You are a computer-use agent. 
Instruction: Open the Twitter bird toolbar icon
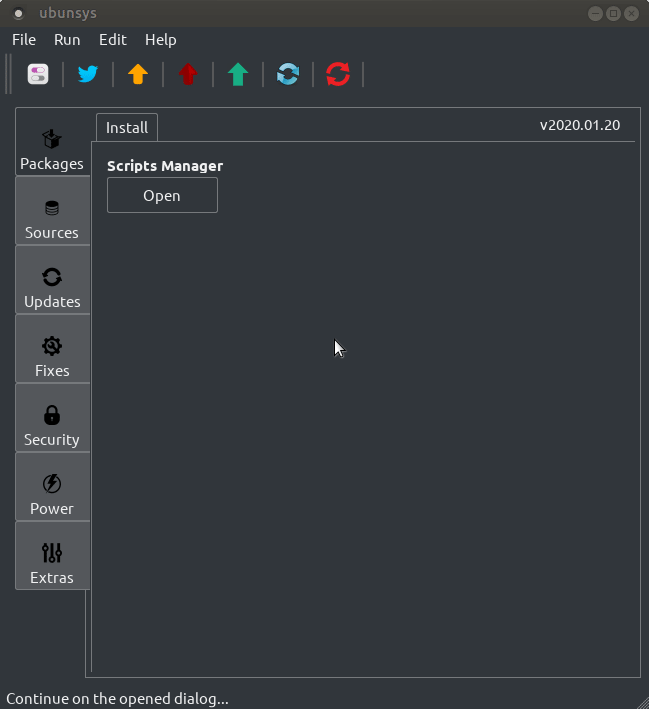point(88,74)
